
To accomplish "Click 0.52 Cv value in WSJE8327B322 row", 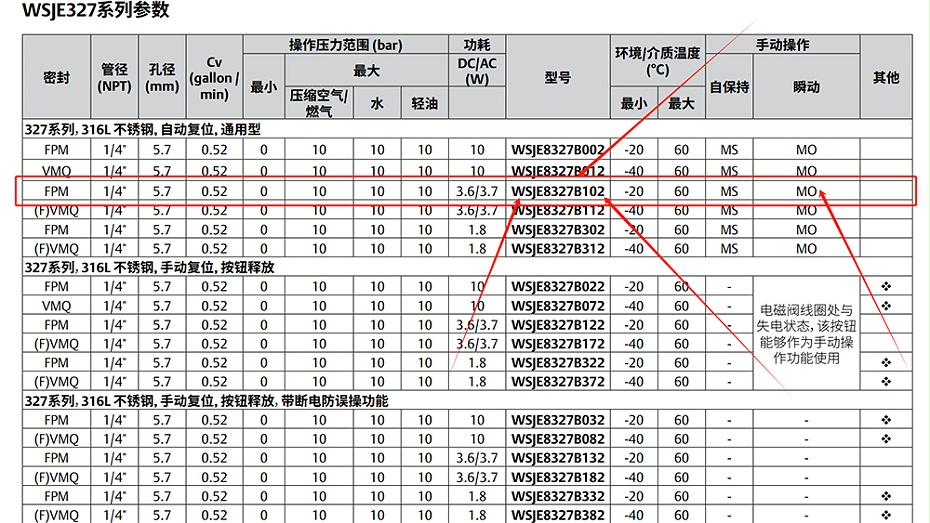I will point(214,363).
